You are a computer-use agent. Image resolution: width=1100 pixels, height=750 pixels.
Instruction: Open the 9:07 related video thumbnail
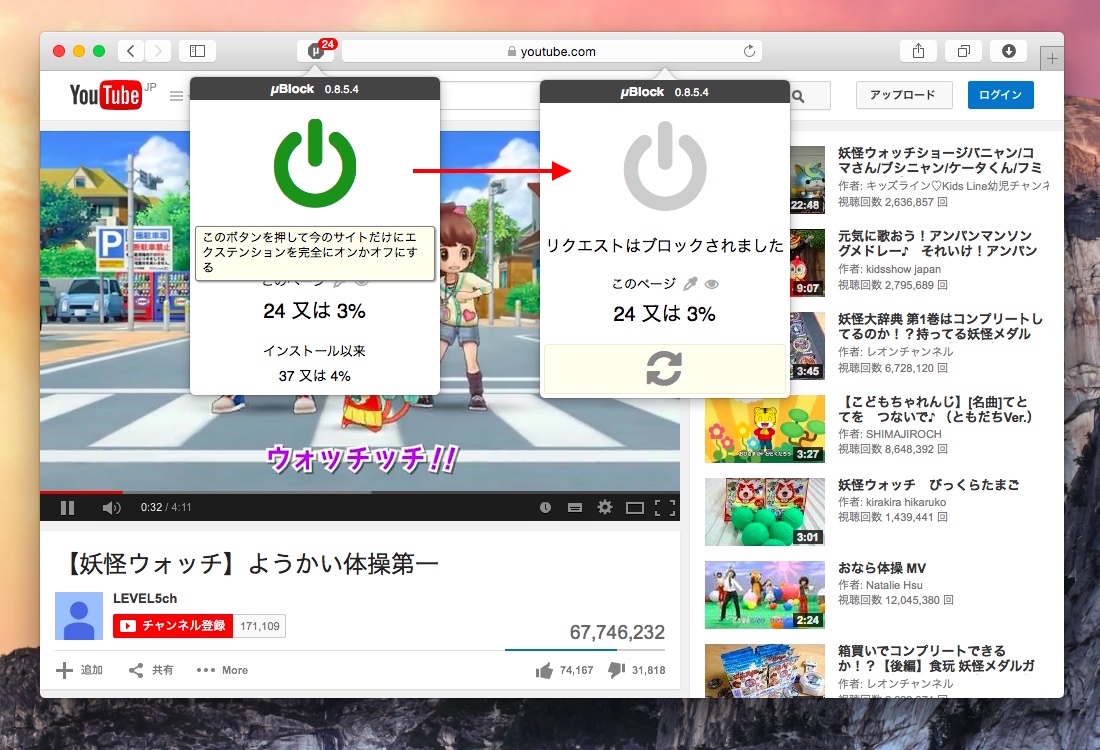point(807,262)
